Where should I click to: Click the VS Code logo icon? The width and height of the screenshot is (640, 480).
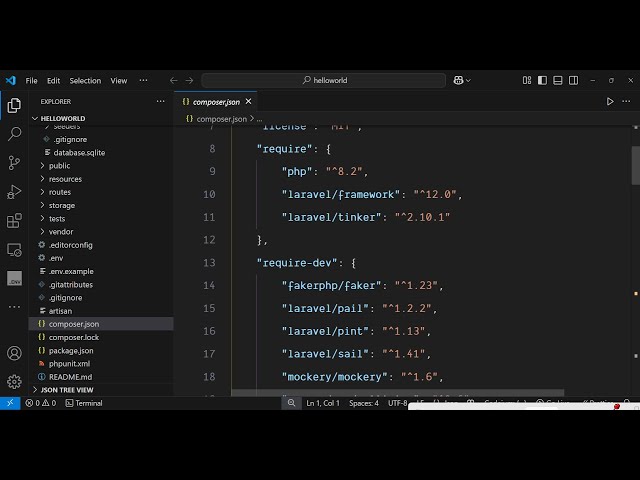pos(11,80)
